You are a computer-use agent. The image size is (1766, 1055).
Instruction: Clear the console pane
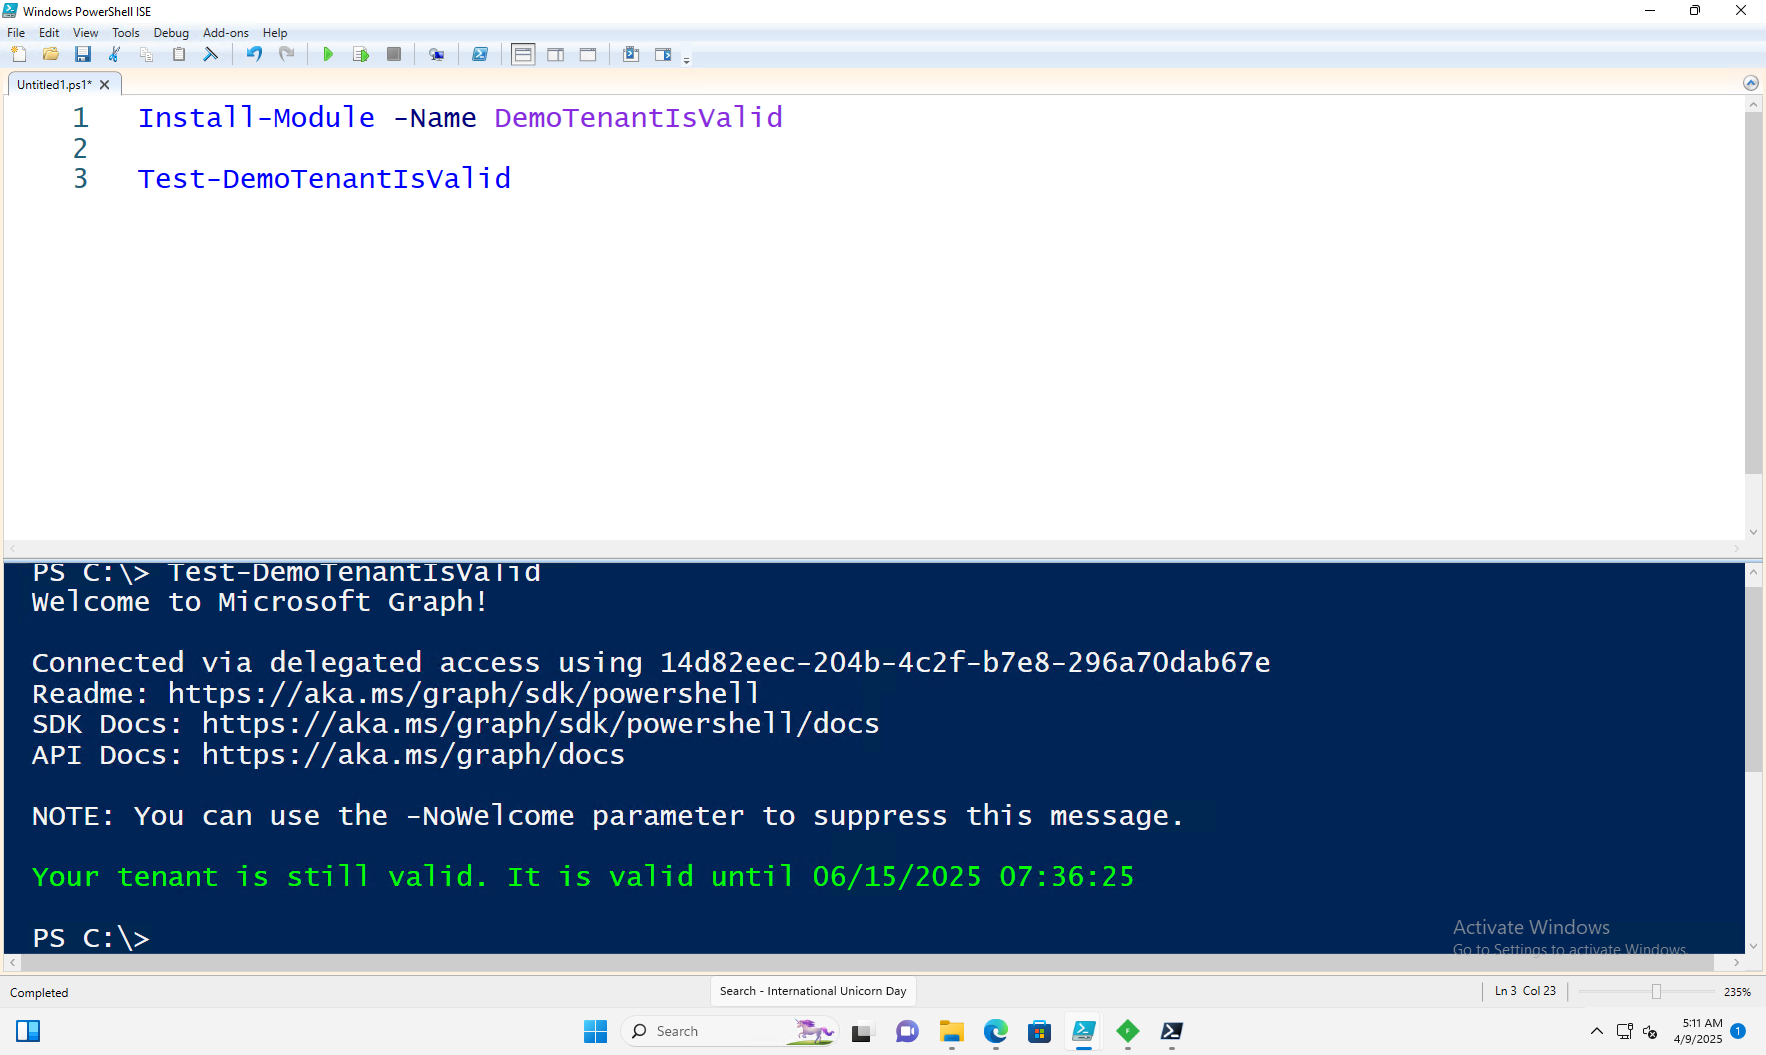(211, 54)
